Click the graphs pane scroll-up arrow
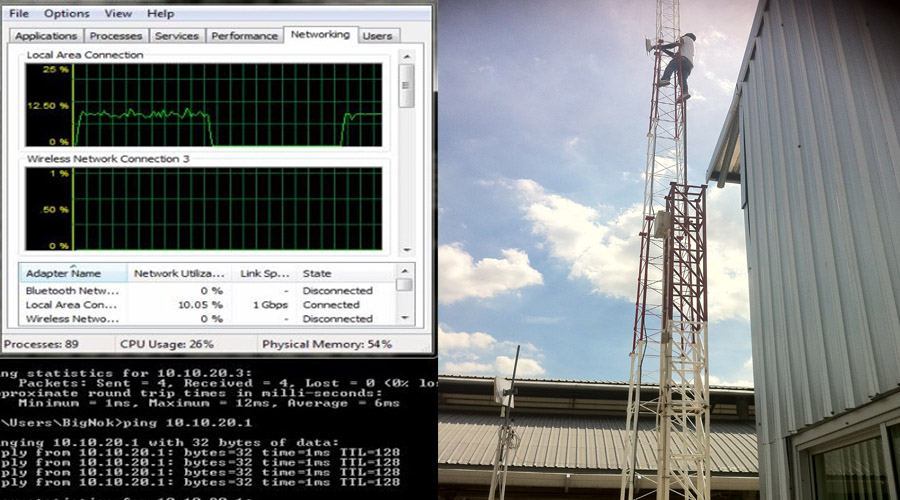This screenshot has height=500, width=900. coord(407,56)
